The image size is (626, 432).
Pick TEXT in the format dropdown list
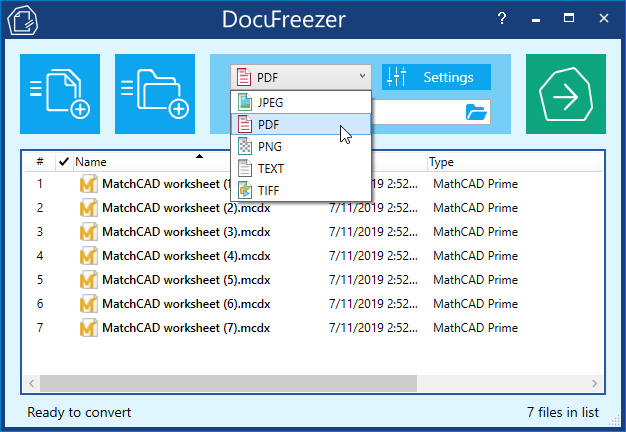301,168
